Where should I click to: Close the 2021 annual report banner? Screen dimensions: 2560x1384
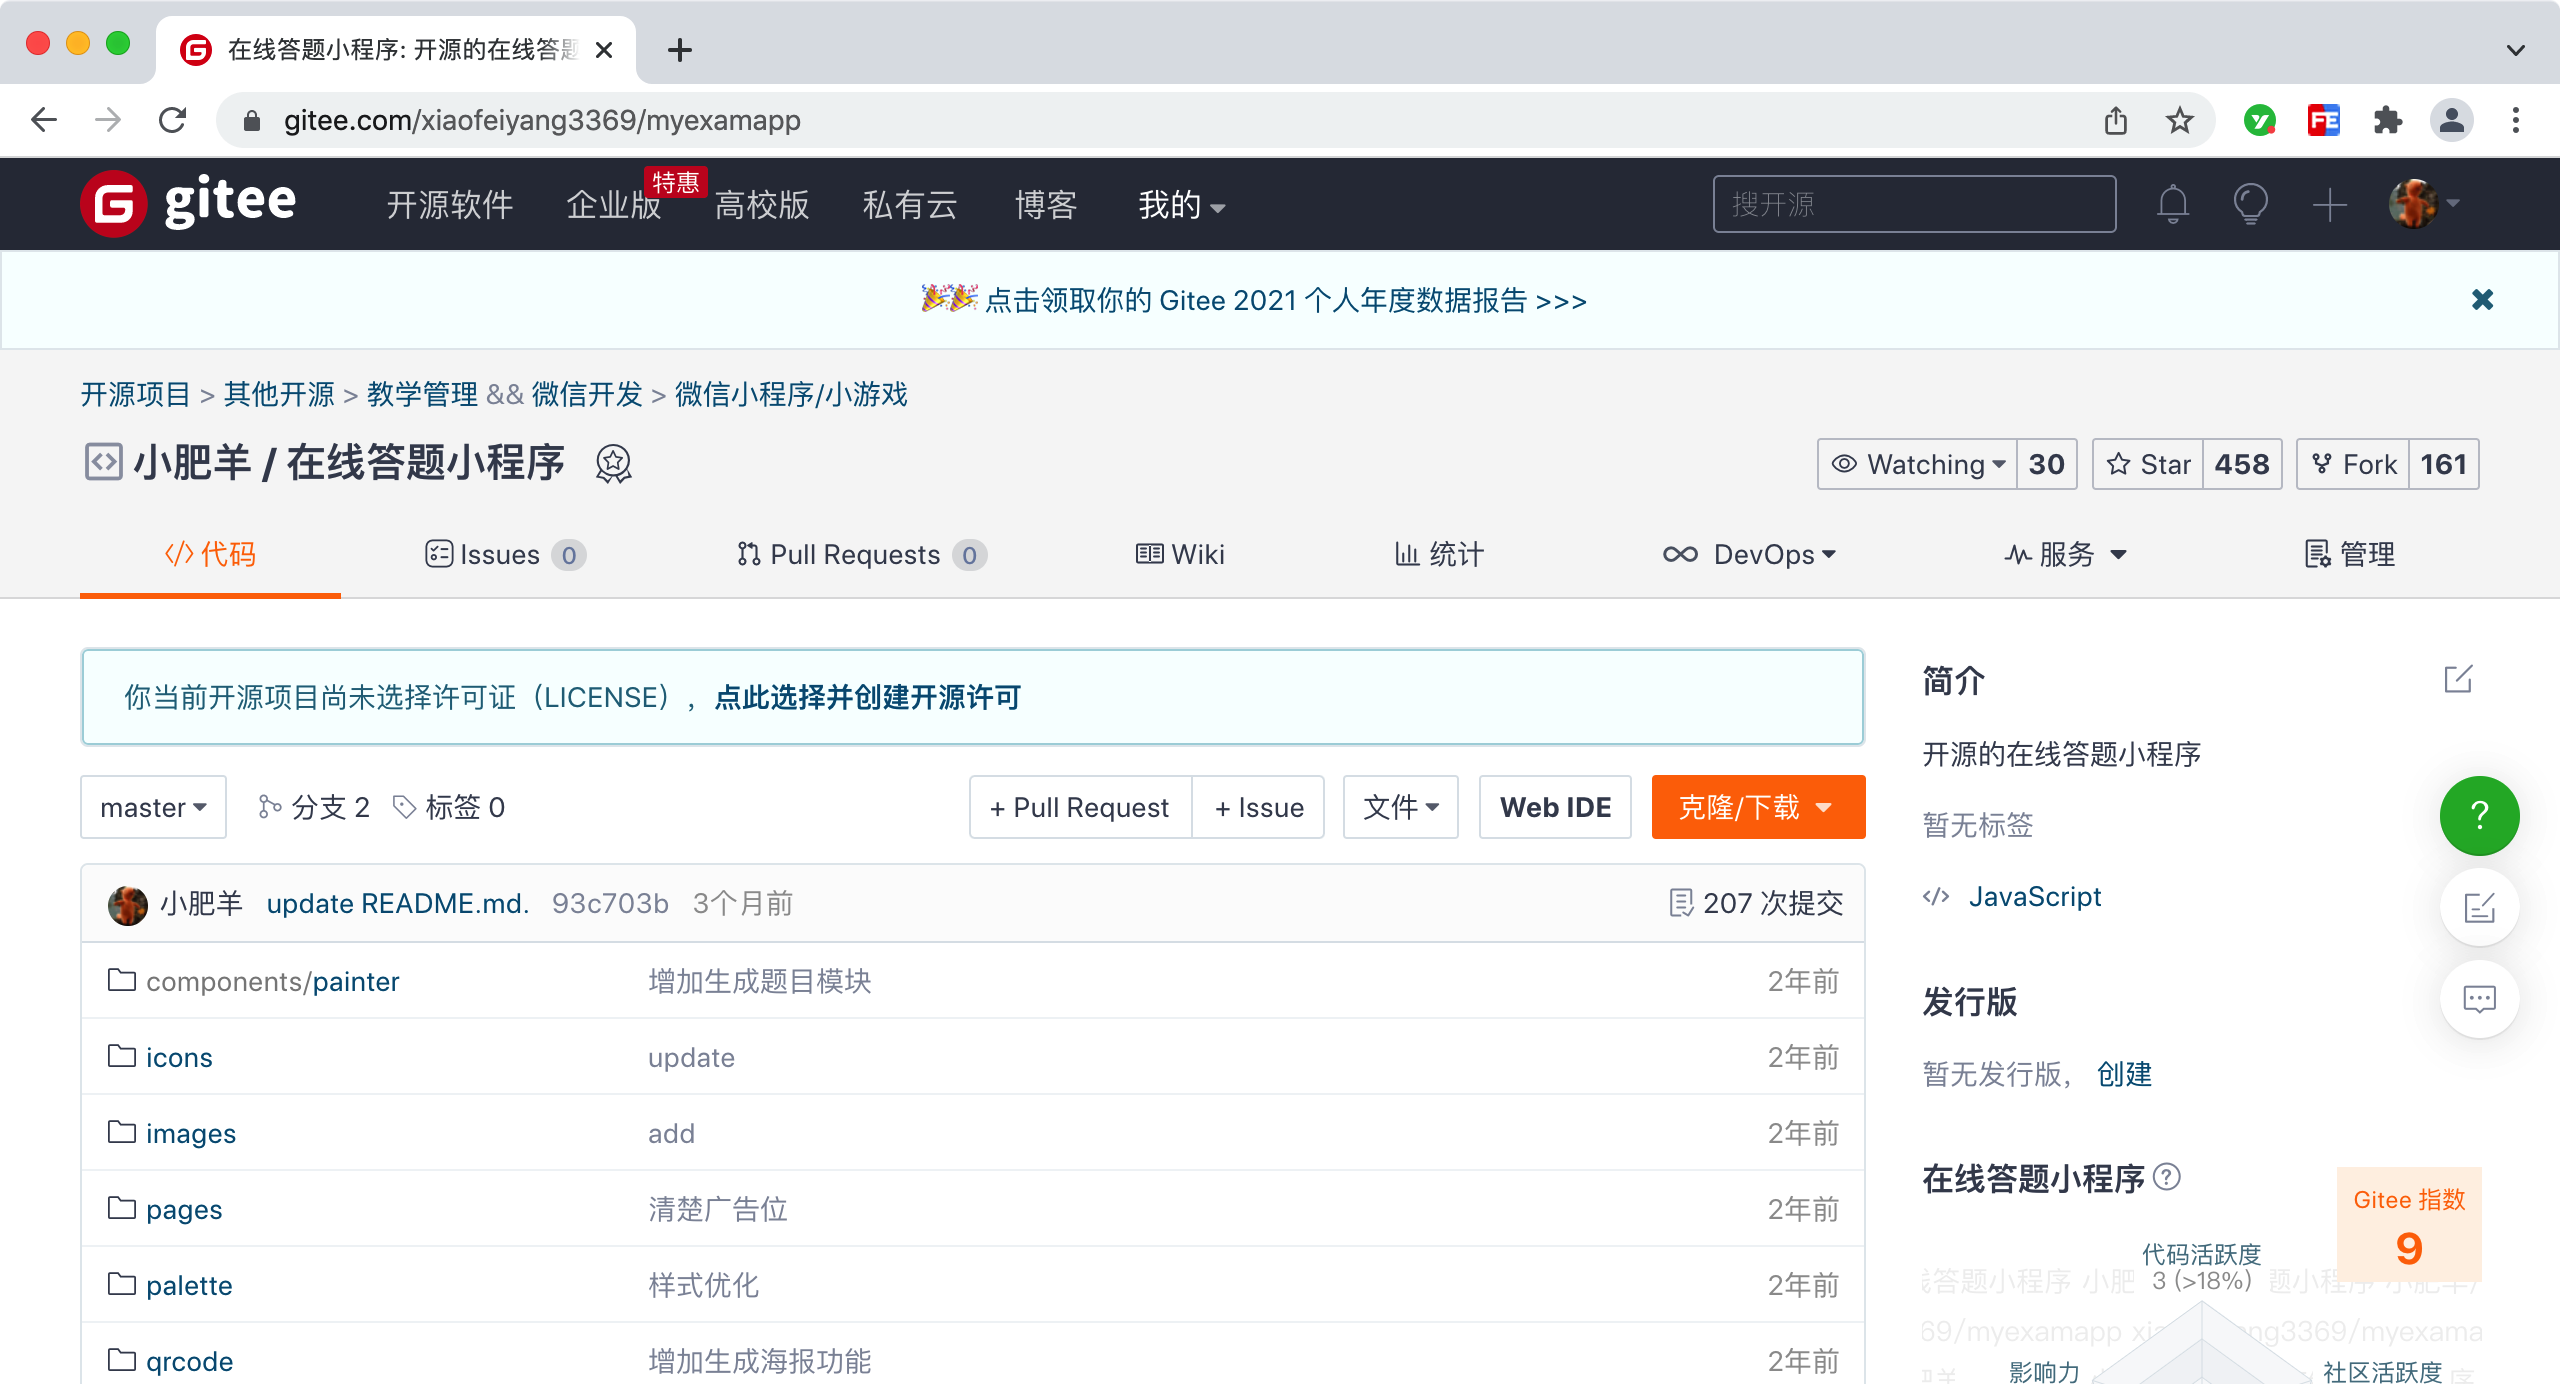[2482, 300]
